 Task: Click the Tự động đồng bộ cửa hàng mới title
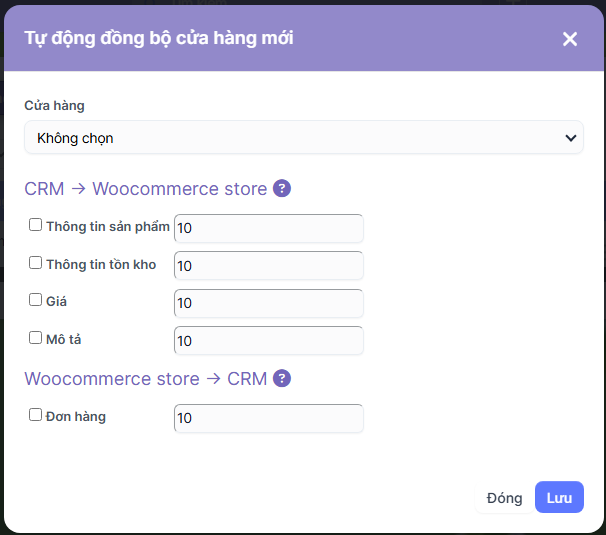tap(158, 38)
